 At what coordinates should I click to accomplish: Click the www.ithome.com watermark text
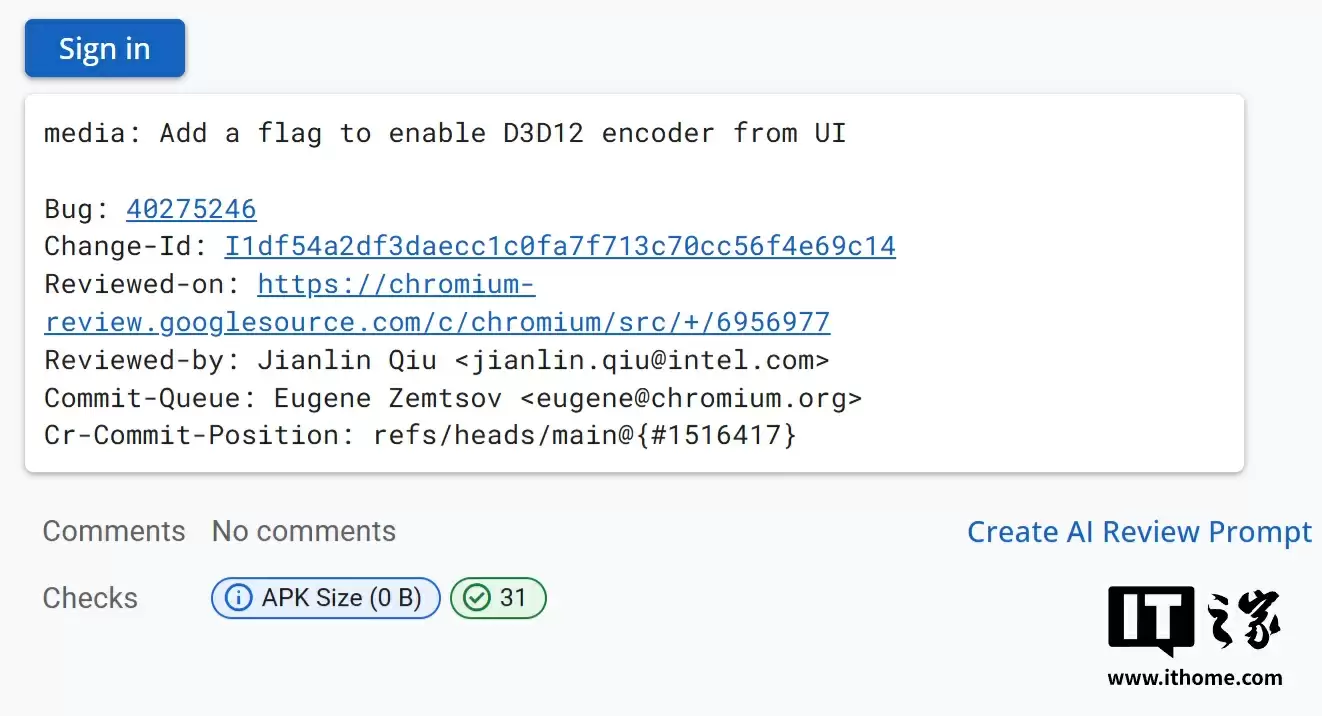(x=1194, y=678)
